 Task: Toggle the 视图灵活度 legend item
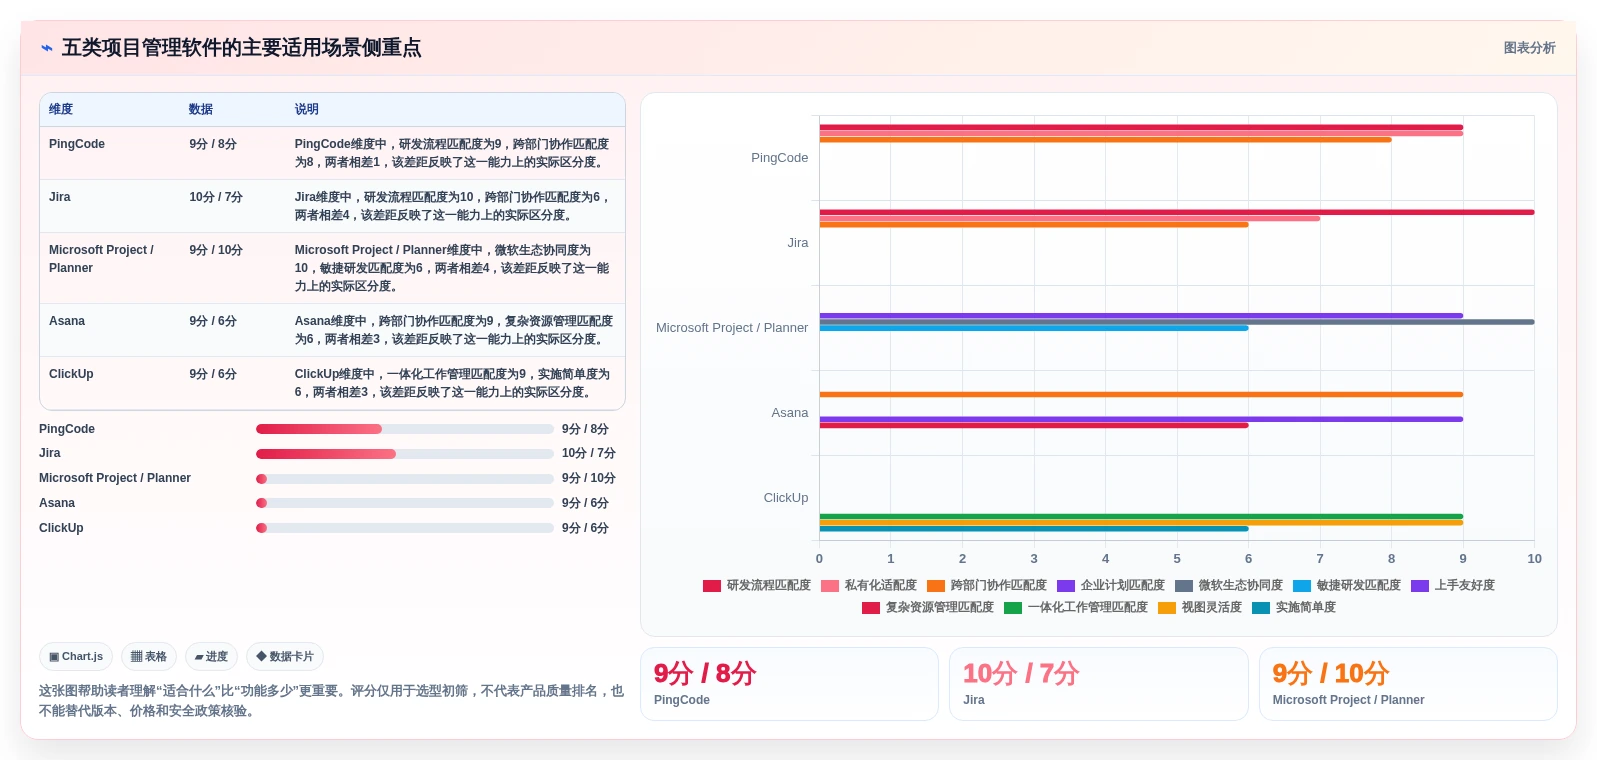(x=1200, y=608)
